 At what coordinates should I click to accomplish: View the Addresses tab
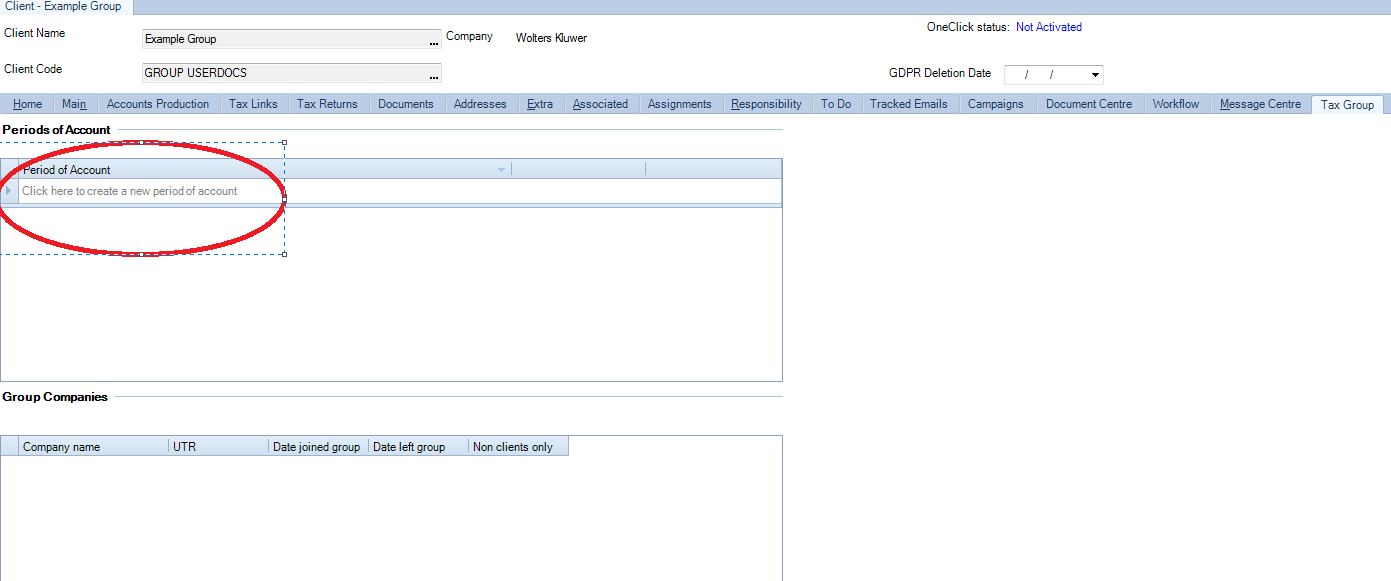tap(480, 104)
